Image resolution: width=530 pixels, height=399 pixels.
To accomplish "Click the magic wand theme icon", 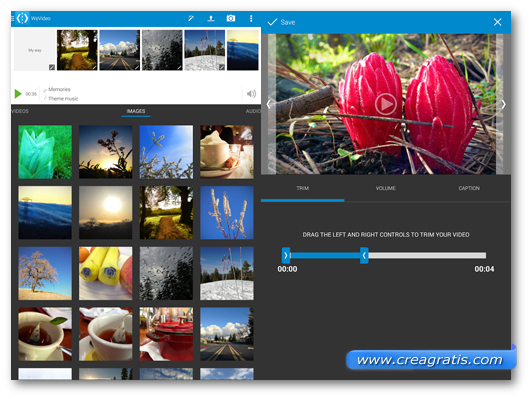I will coord(191,18).
